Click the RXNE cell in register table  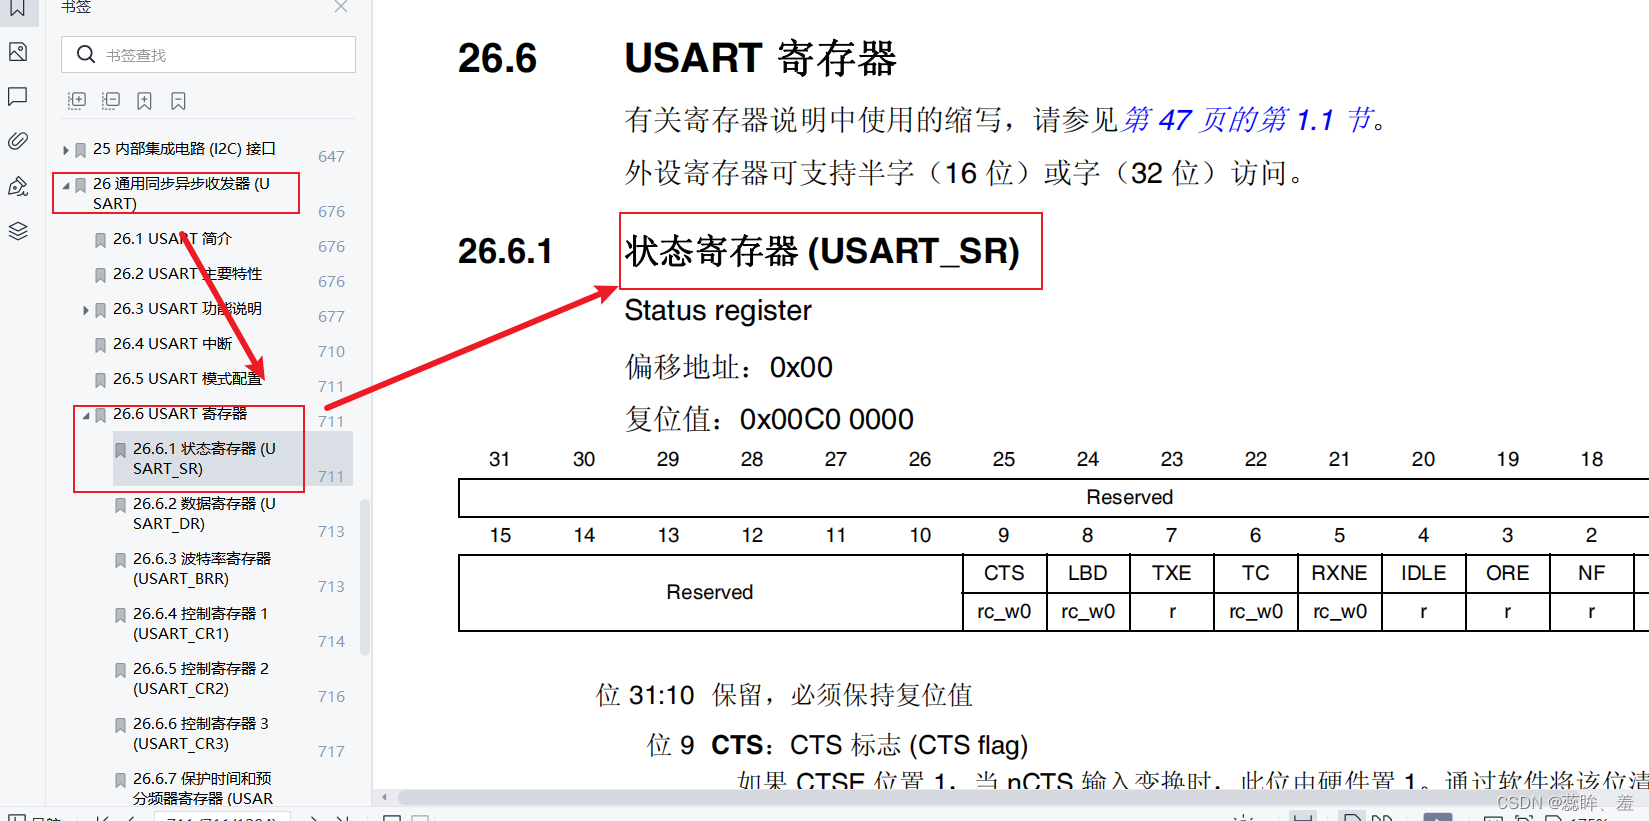(x=1340, y=573)
